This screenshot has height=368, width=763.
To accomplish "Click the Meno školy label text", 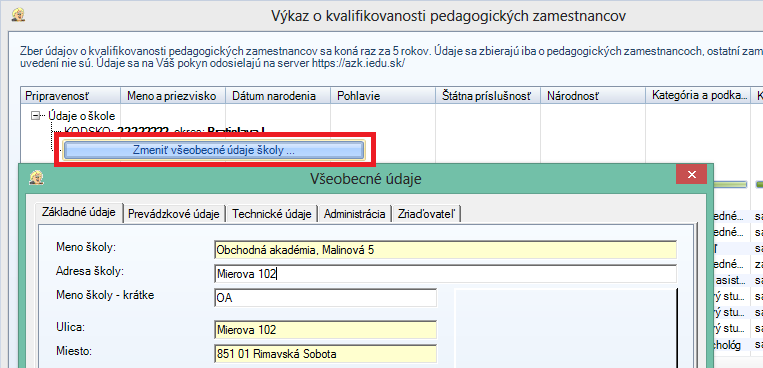I will click(85, 247).
